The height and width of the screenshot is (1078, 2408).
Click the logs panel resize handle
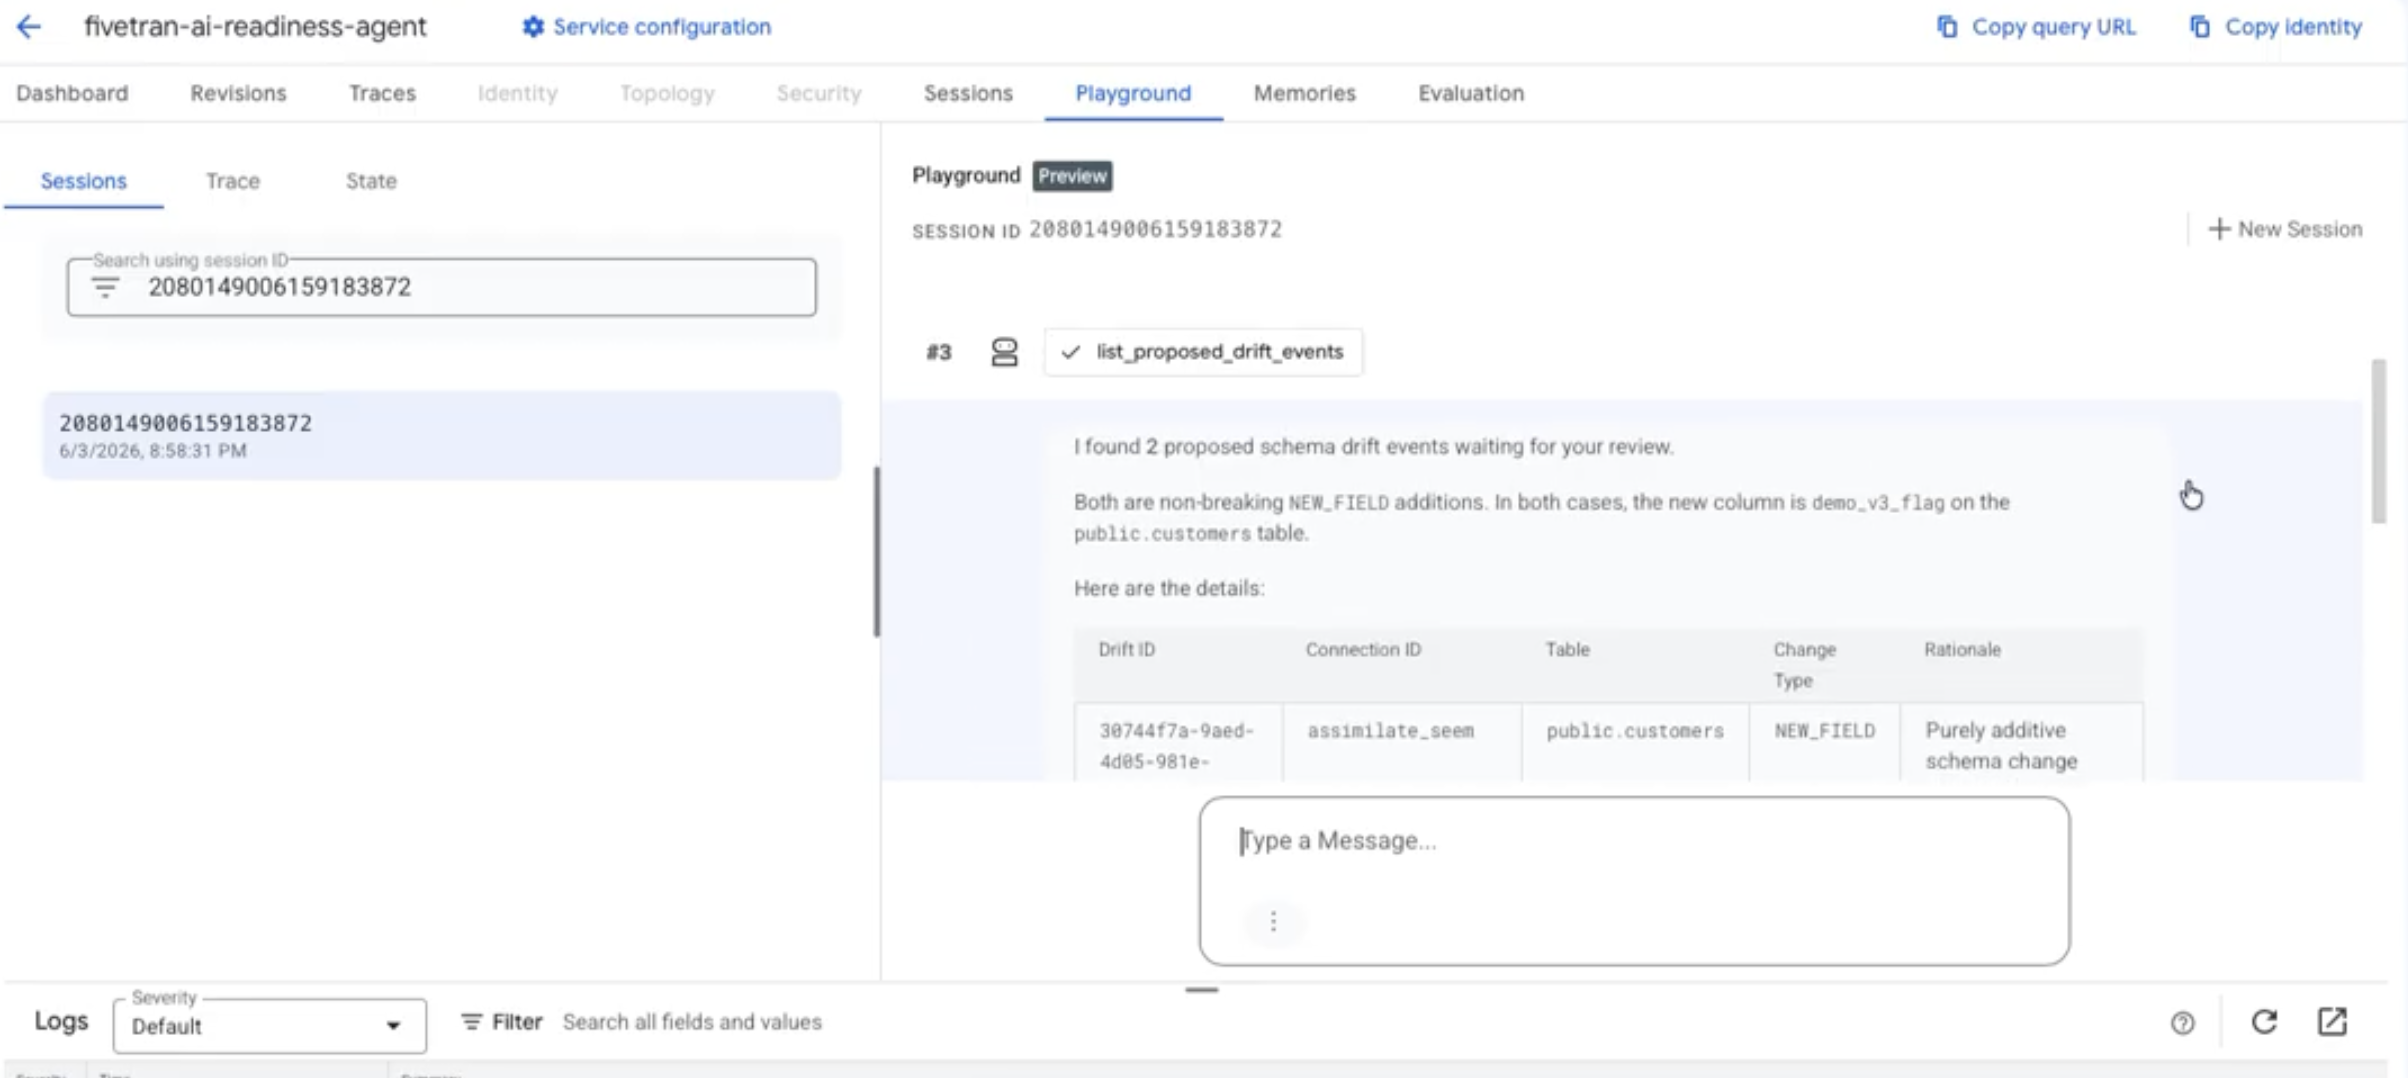(x=1202, y=990)
